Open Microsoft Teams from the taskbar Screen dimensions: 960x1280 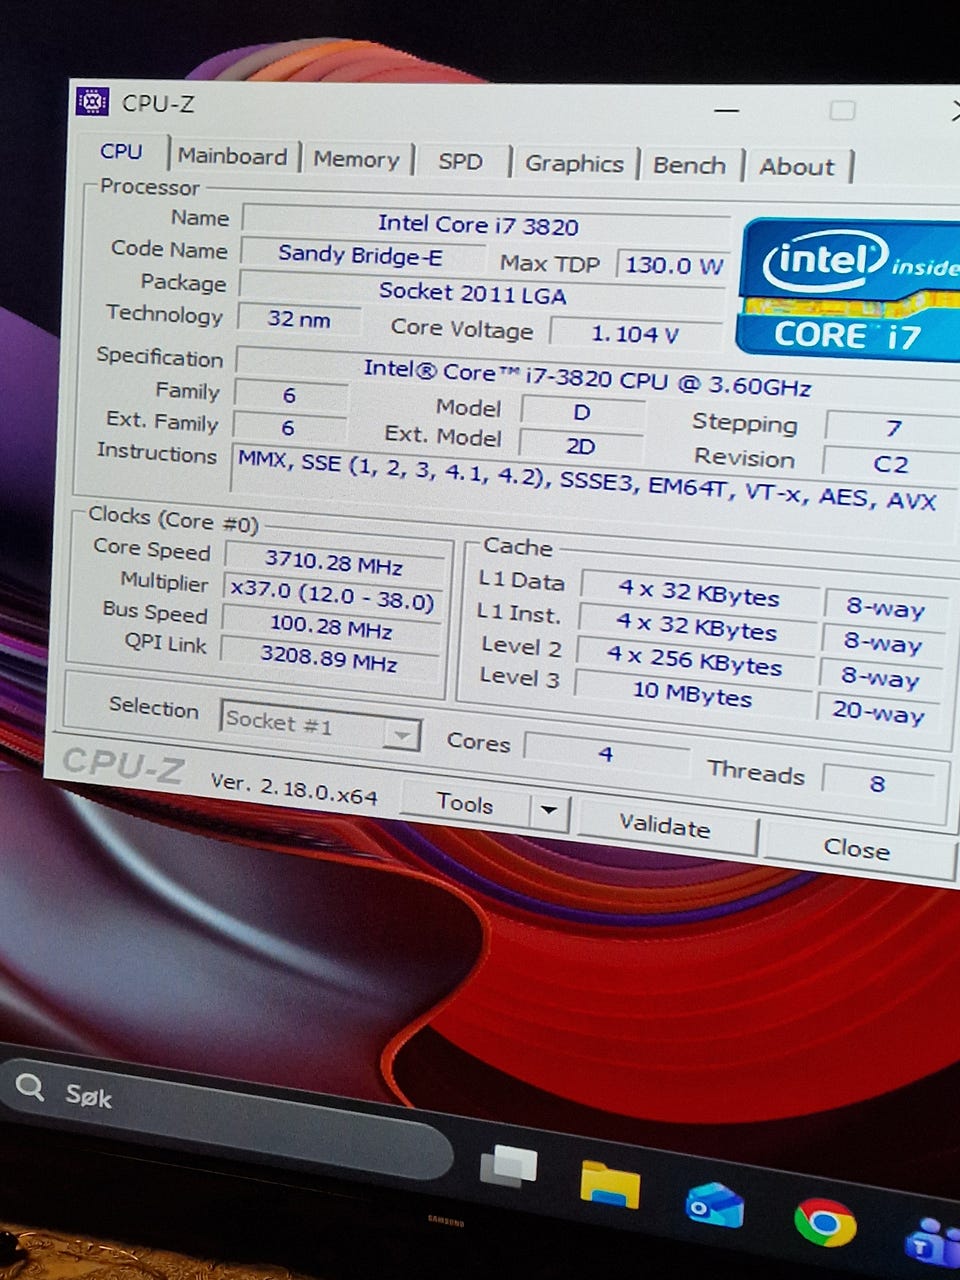(933, 1242)
